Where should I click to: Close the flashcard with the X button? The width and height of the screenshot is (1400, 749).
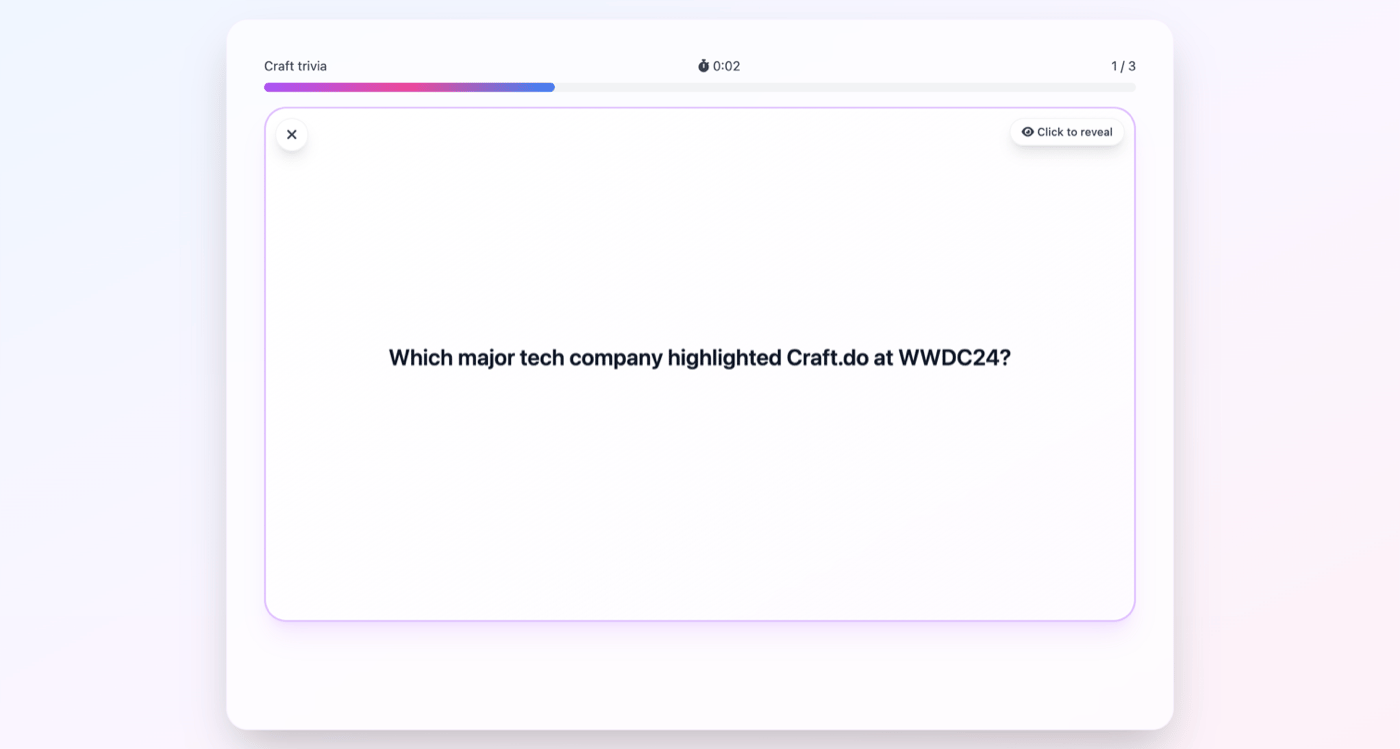coord(292,135)
